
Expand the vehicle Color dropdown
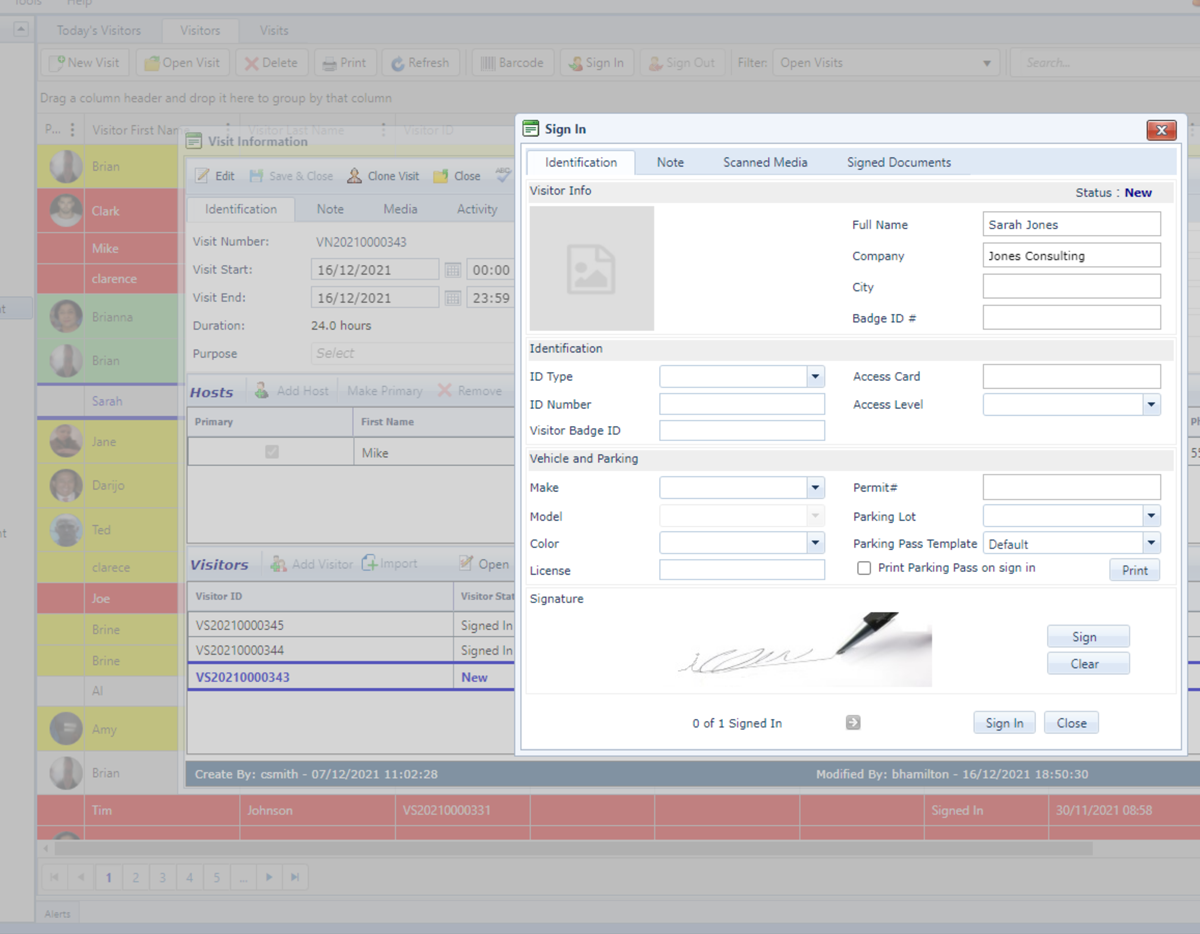(x=816, y=543)
